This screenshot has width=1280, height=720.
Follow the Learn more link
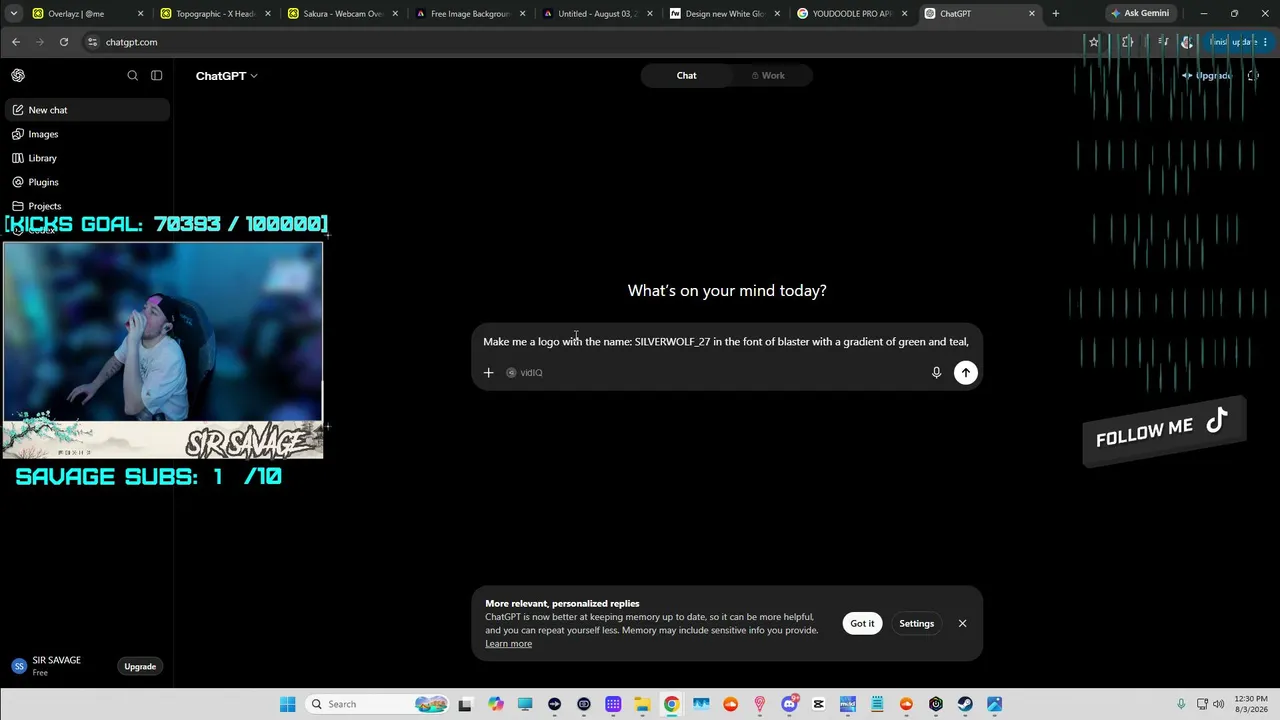point(508,643)
